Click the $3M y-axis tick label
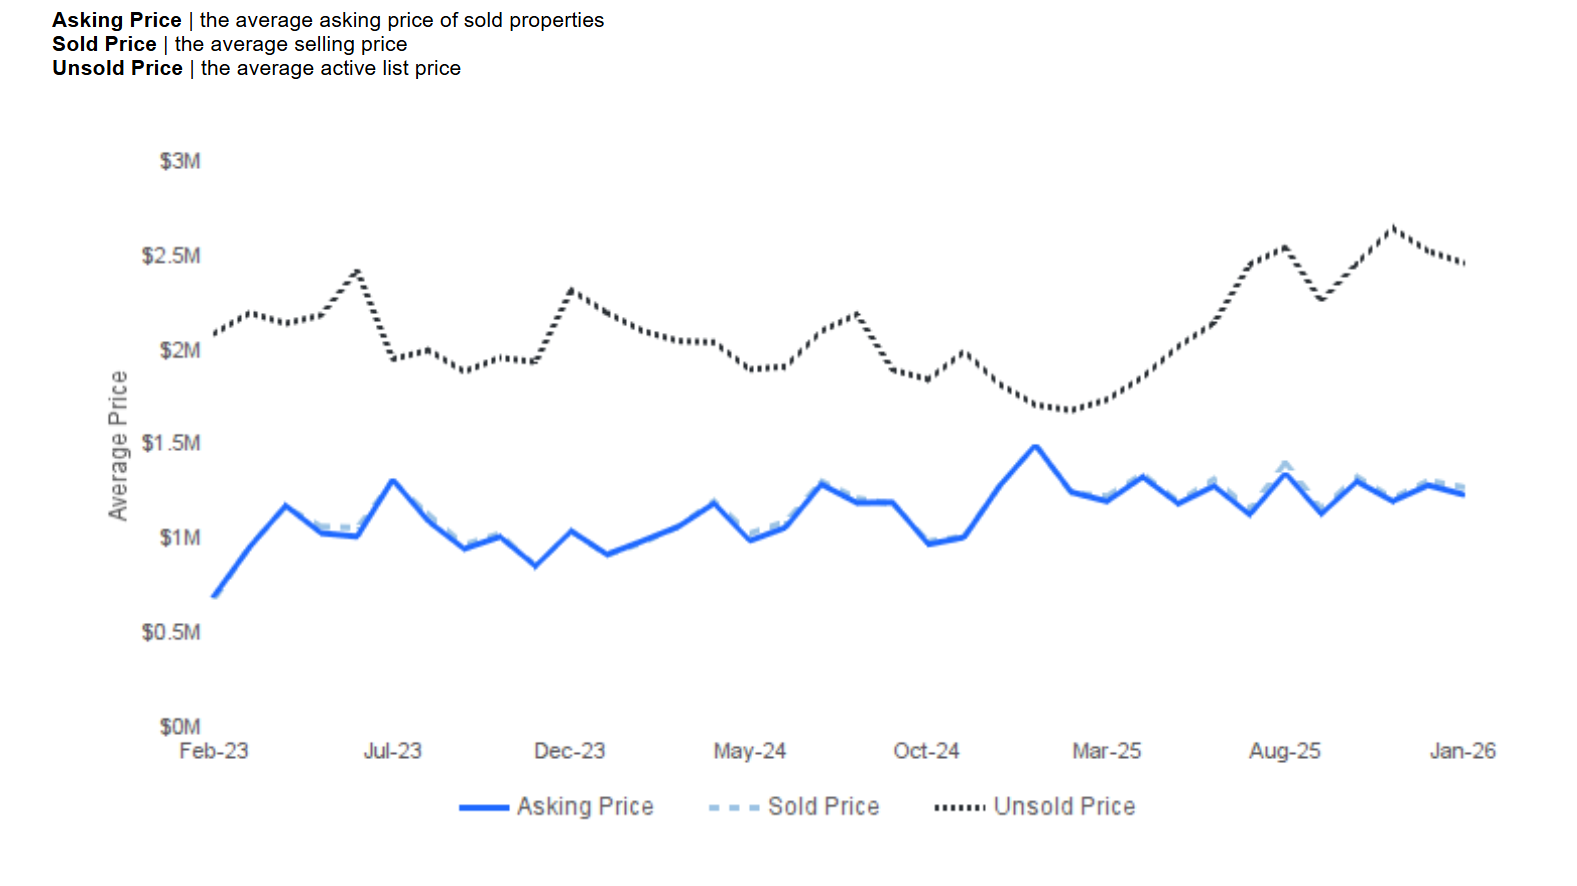The image size is (1577, 886). (x=180, y=161)
